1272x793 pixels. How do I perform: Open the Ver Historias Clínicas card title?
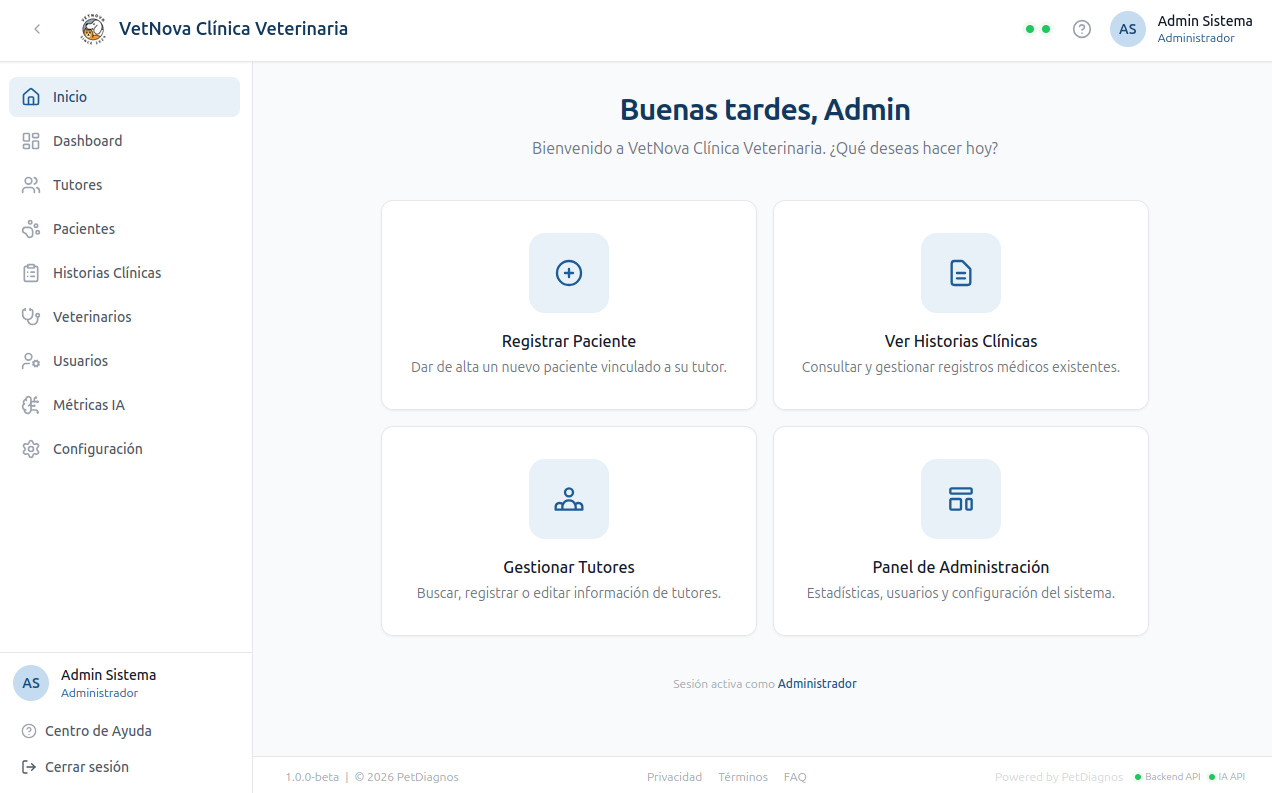[x=961, y=341]
